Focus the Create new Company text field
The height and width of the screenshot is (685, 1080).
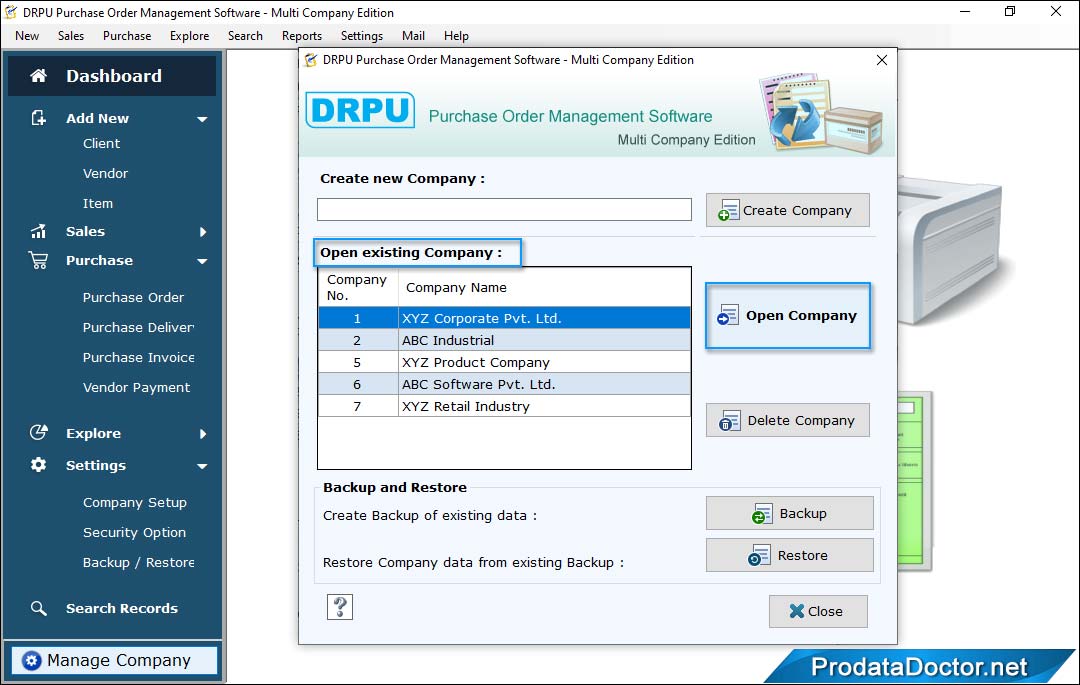point(504,209)
